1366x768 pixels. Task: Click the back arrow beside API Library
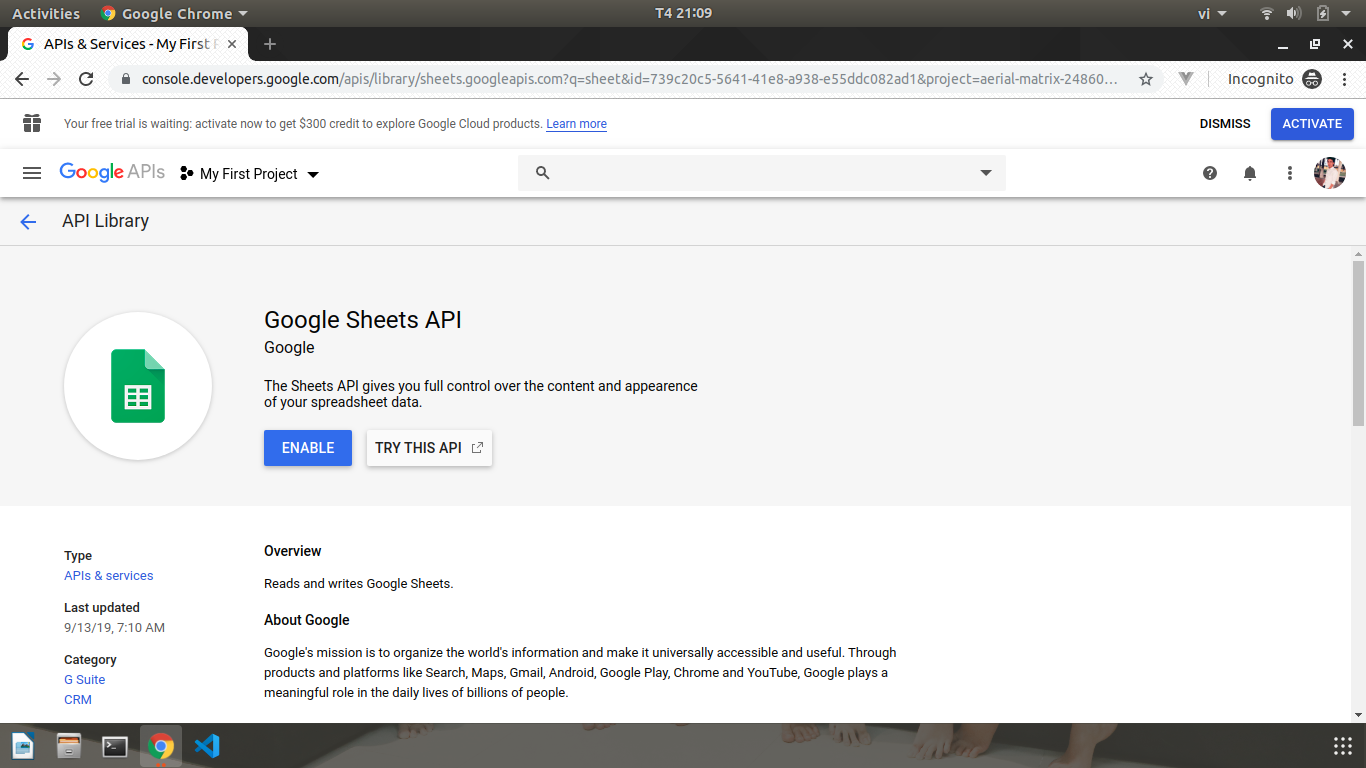click(x=28, y=222)
